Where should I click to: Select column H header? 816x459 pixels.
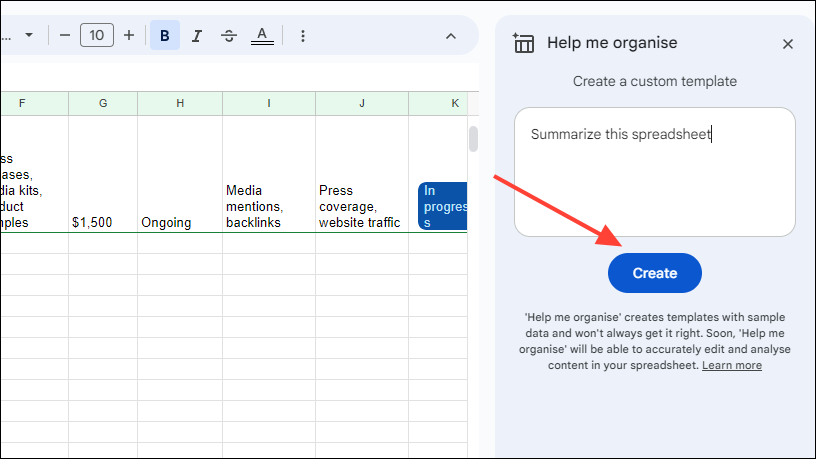(180, 103)
